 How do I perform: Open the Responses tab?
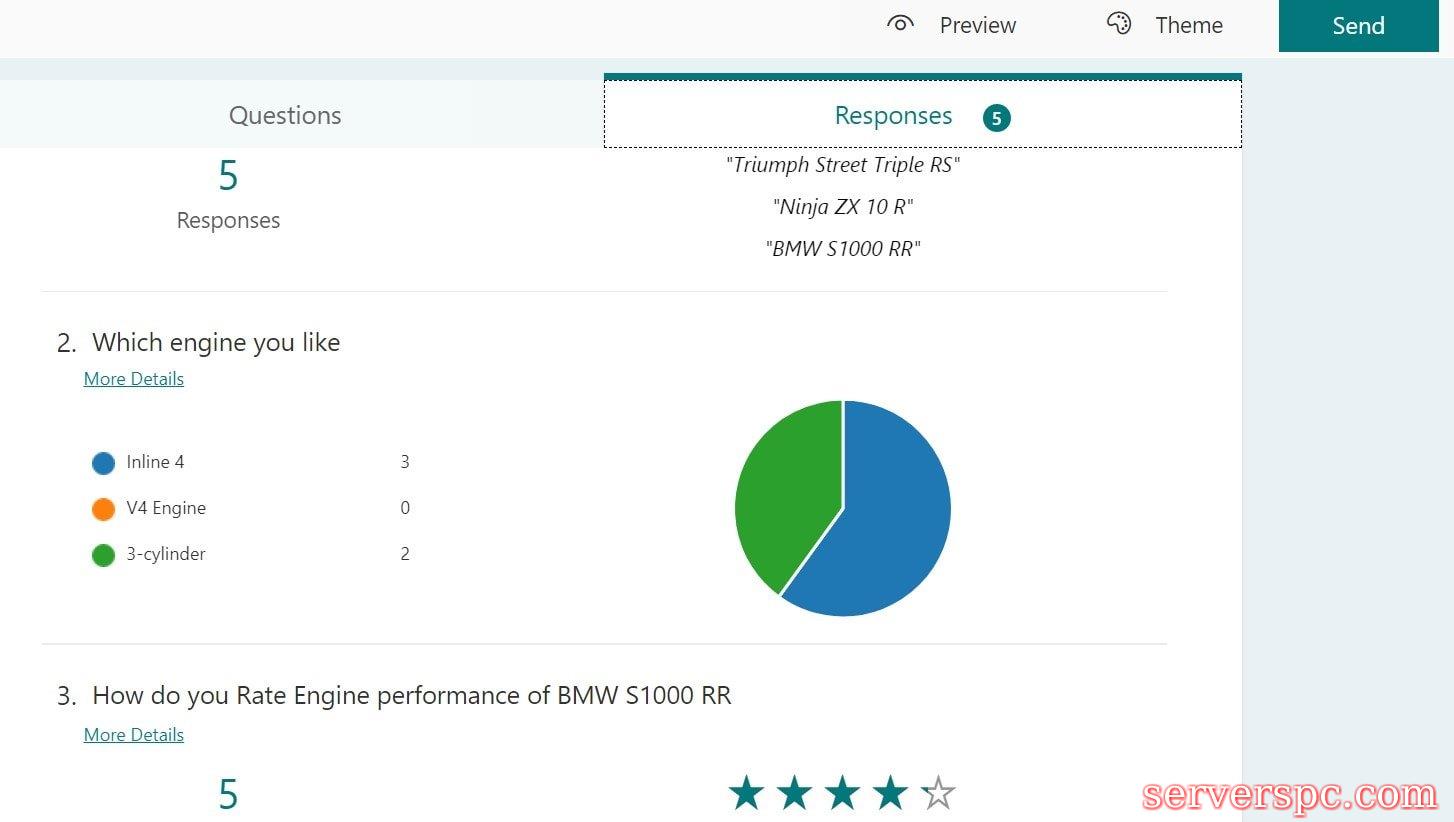(893, 116)
